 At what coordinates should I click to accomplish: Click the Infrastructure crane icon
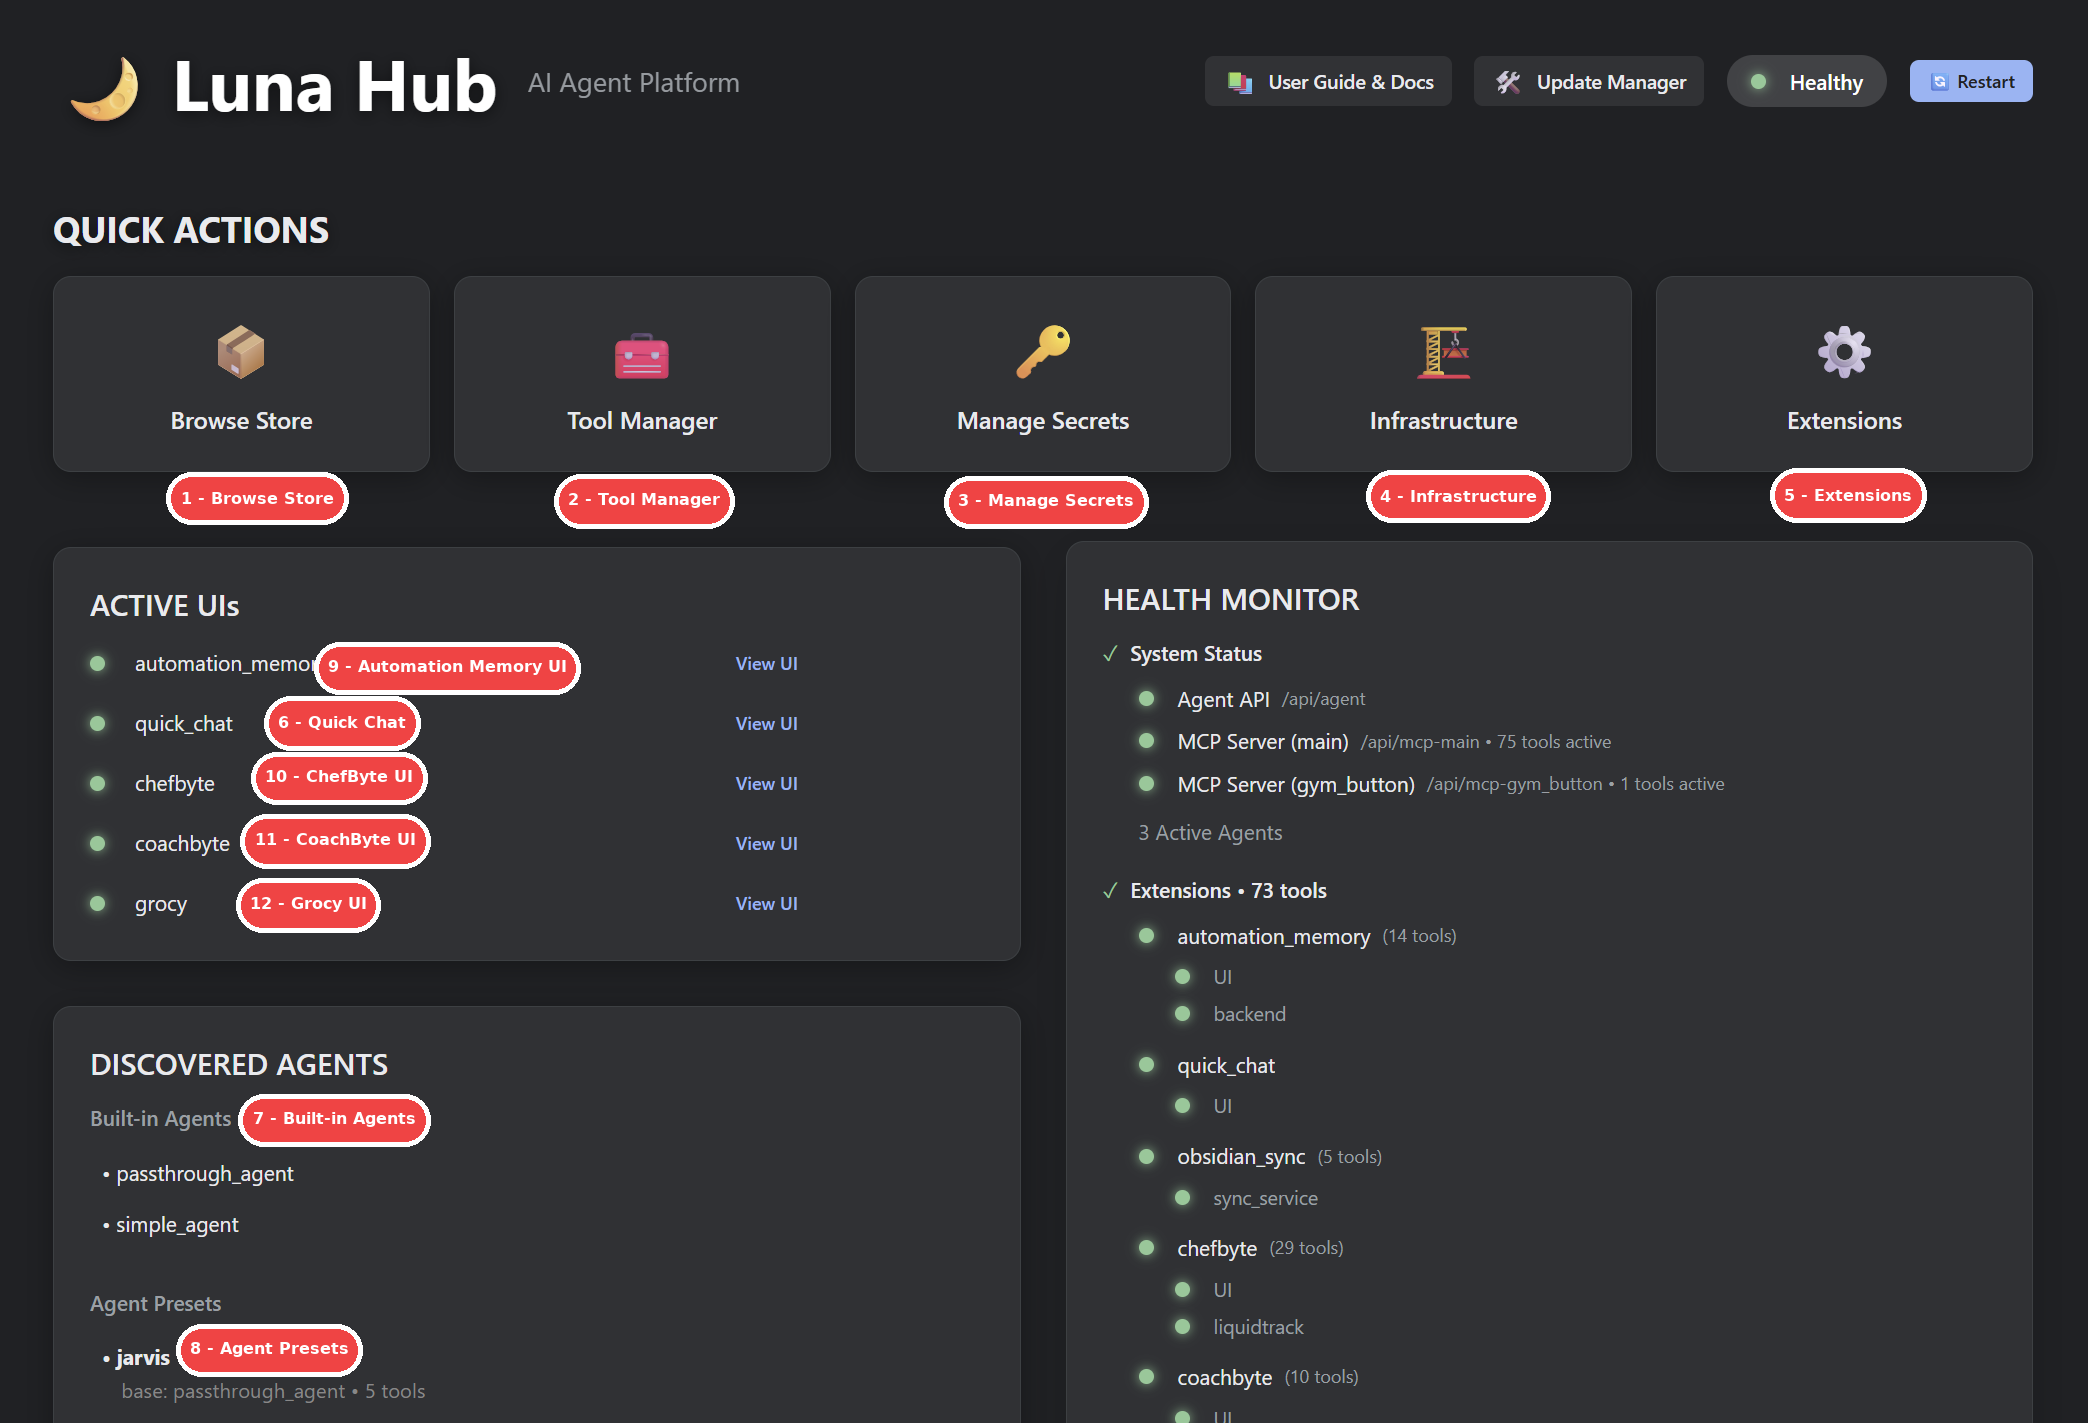[x=1444, y=352]
